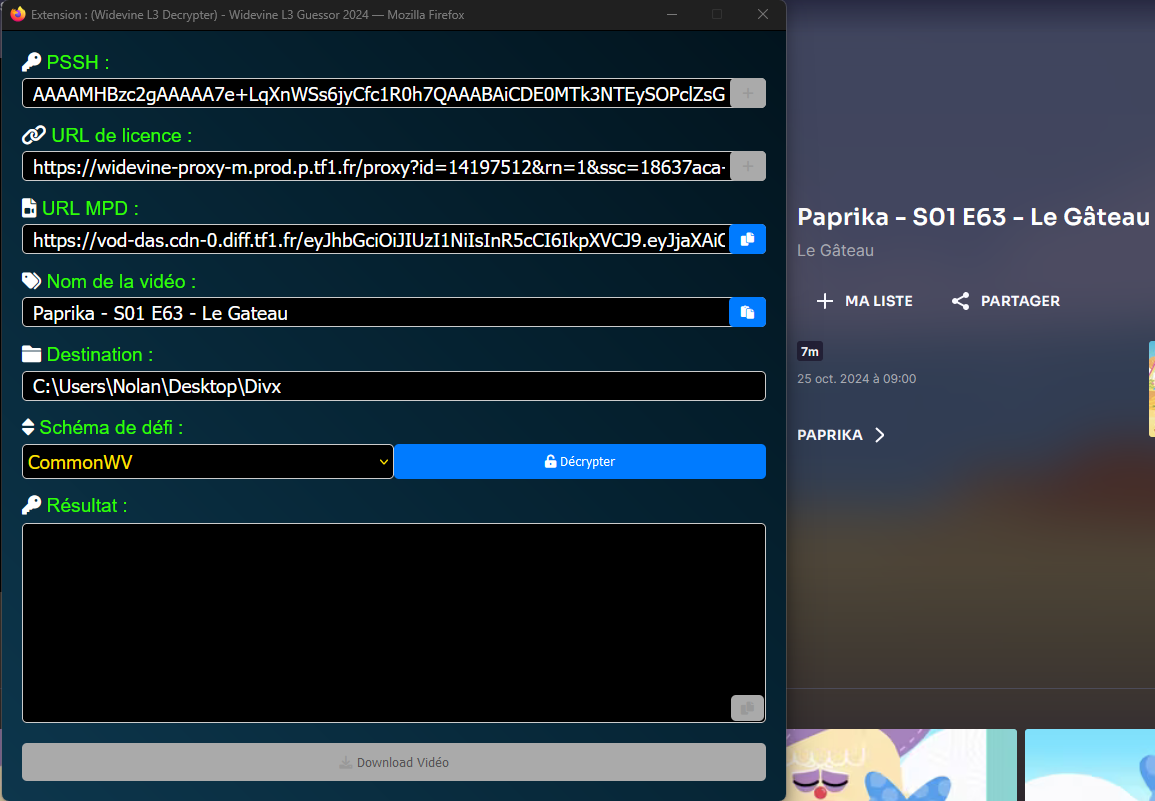Click the Firefox logo in the title bar

[x=18, y=14]
